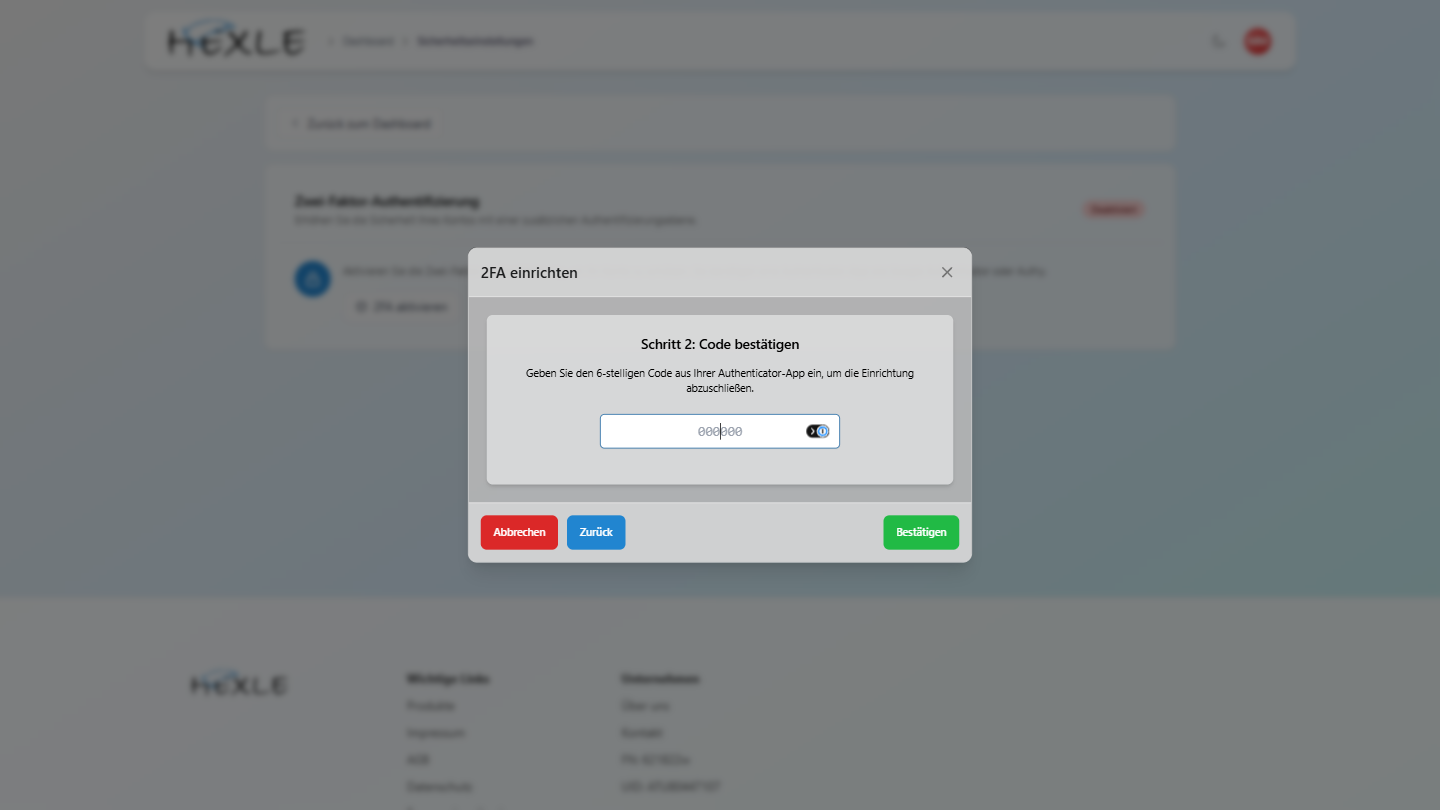Toggle the dark mode icon beside avatar

[x=1218, y=41]
